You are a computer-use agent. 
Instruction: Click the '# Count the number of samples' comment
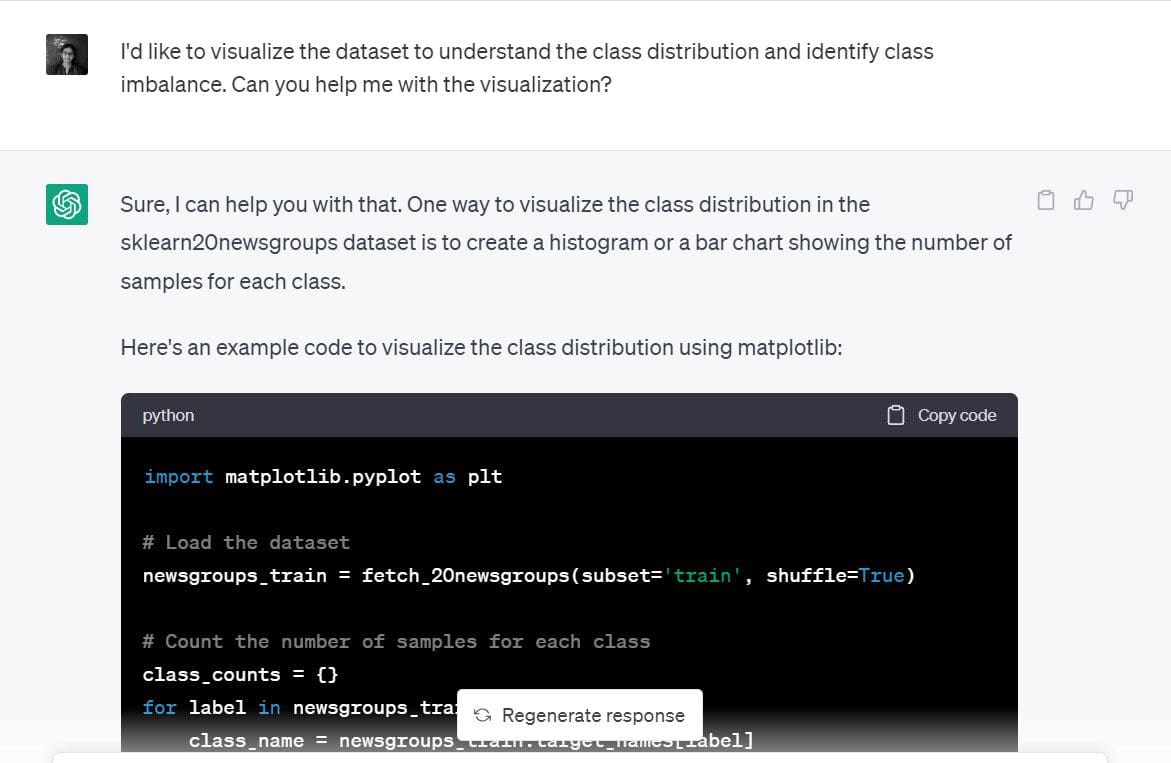tap(396, 641)
